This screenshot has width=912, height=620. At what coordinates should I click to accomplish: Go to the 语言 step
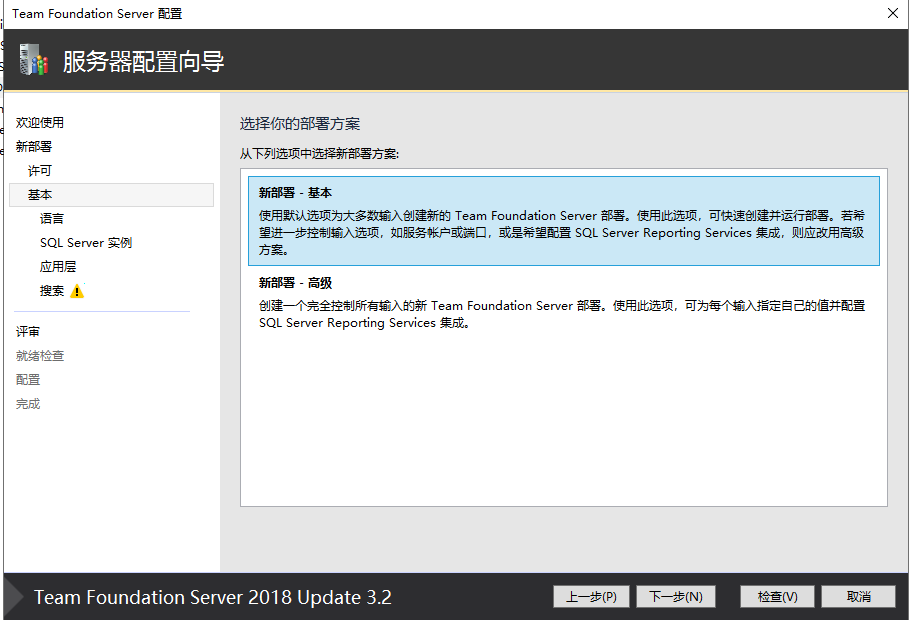[x=52, y=219]
